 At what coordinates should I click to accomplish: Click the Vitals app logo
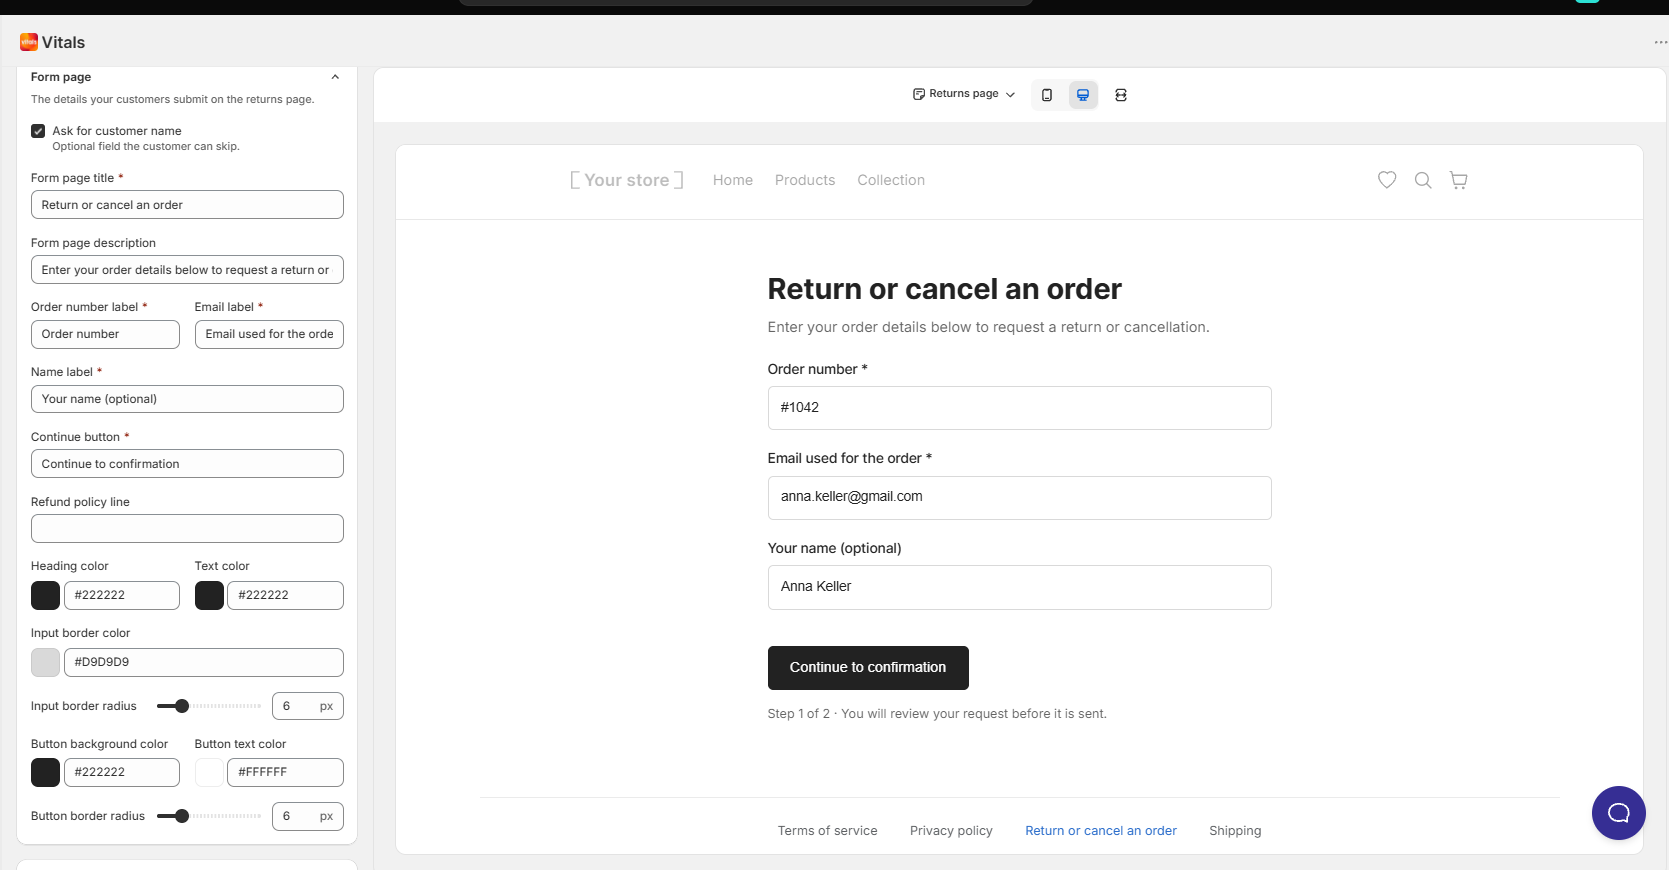pos(29,42)
